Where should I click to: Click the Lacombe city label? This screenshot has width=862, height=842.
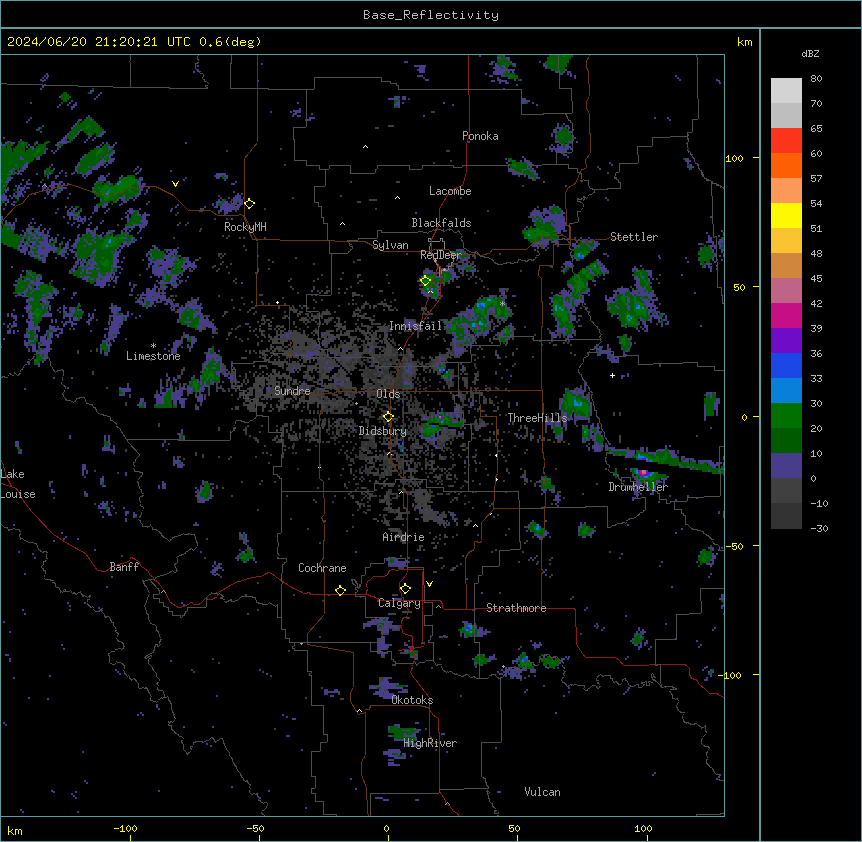[450, 191]
